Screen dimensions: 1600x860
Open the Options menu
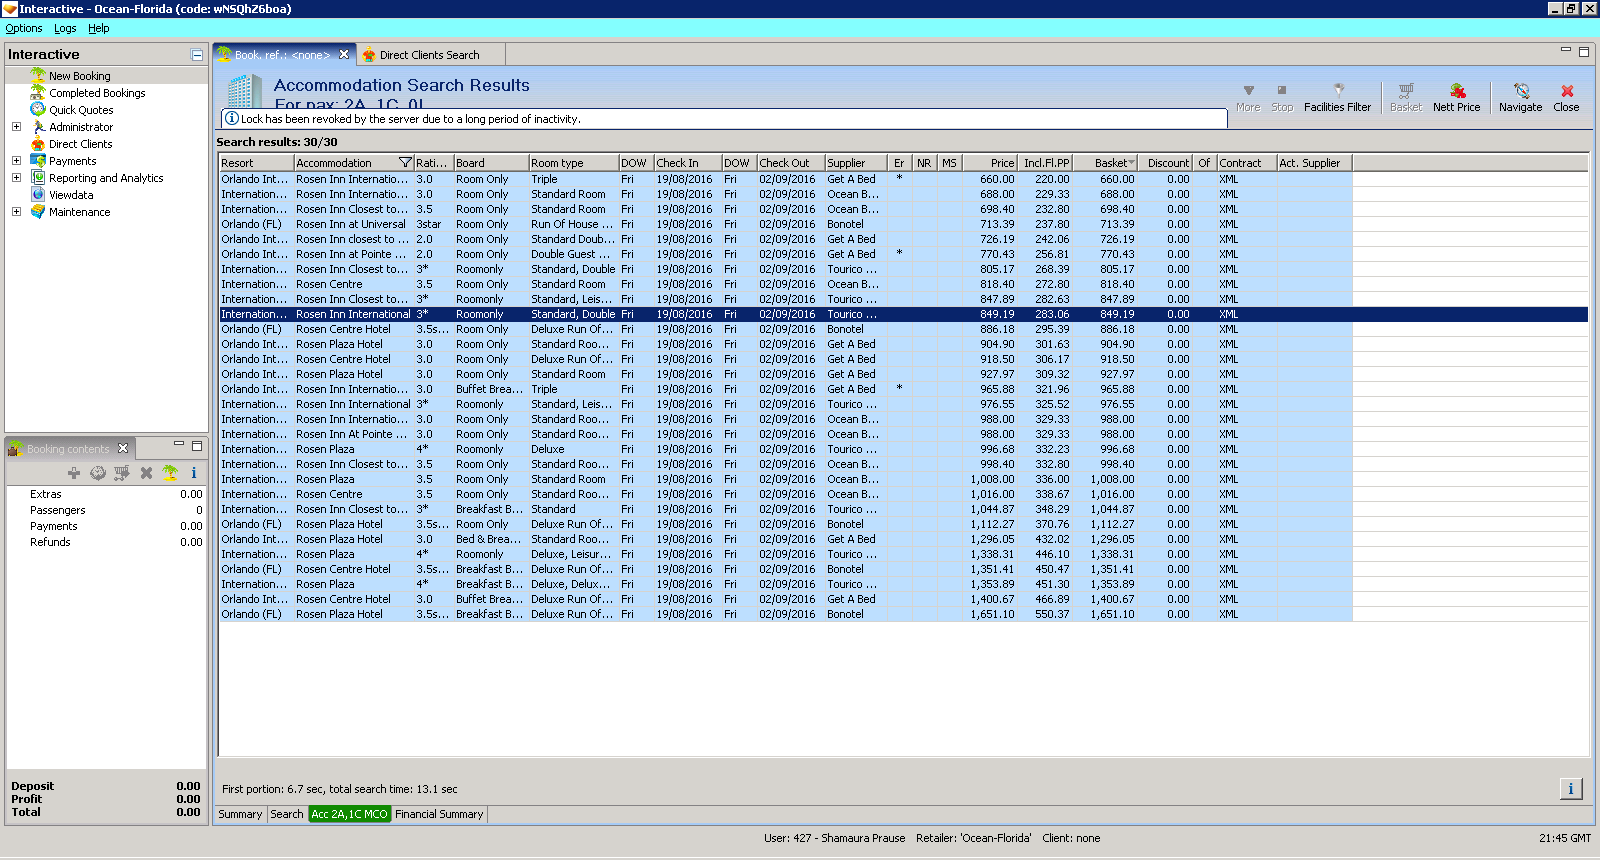coord(24,29)
